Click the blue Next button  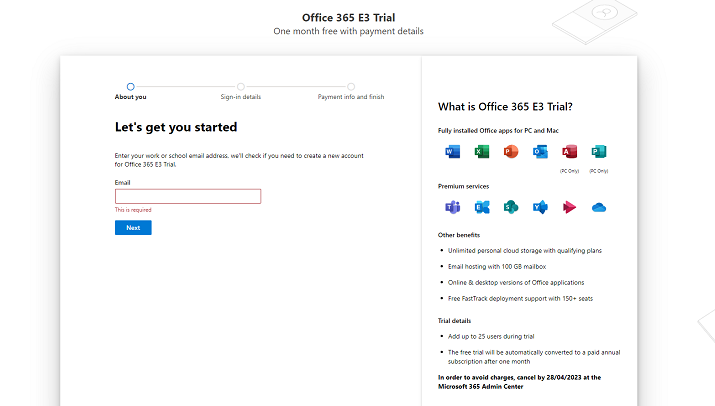[133, 228]
